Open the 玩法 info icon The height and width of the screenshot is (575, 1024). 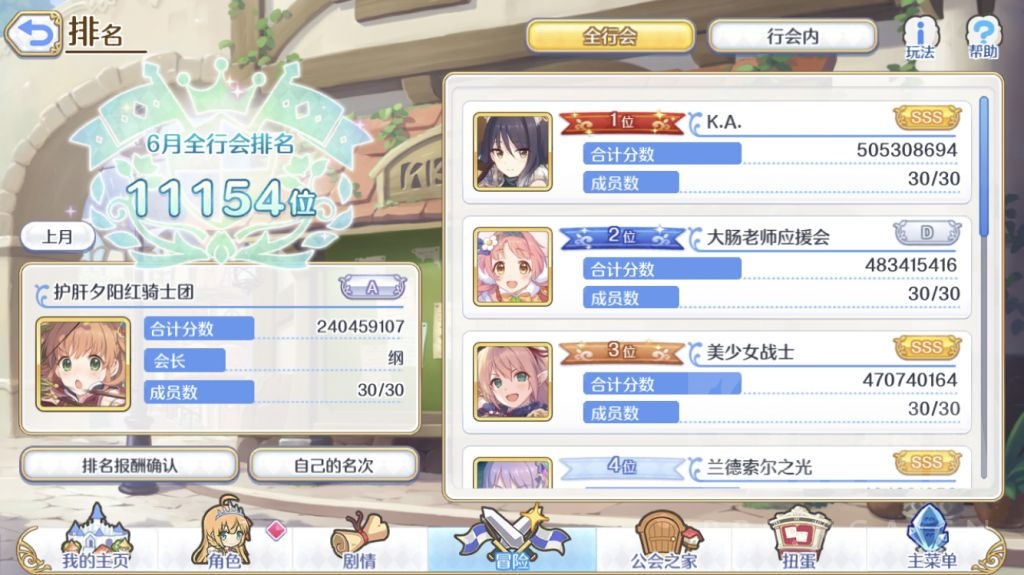click(x=920, y=37)
